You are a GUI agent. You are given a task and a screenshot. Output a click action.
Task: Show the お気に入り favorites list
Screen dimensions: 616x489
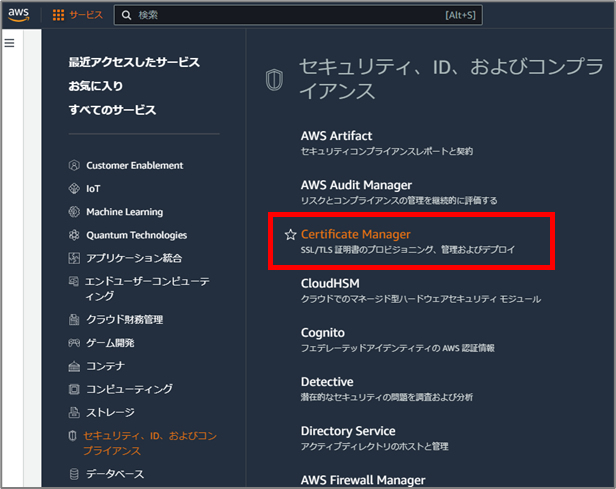(98, 86)
